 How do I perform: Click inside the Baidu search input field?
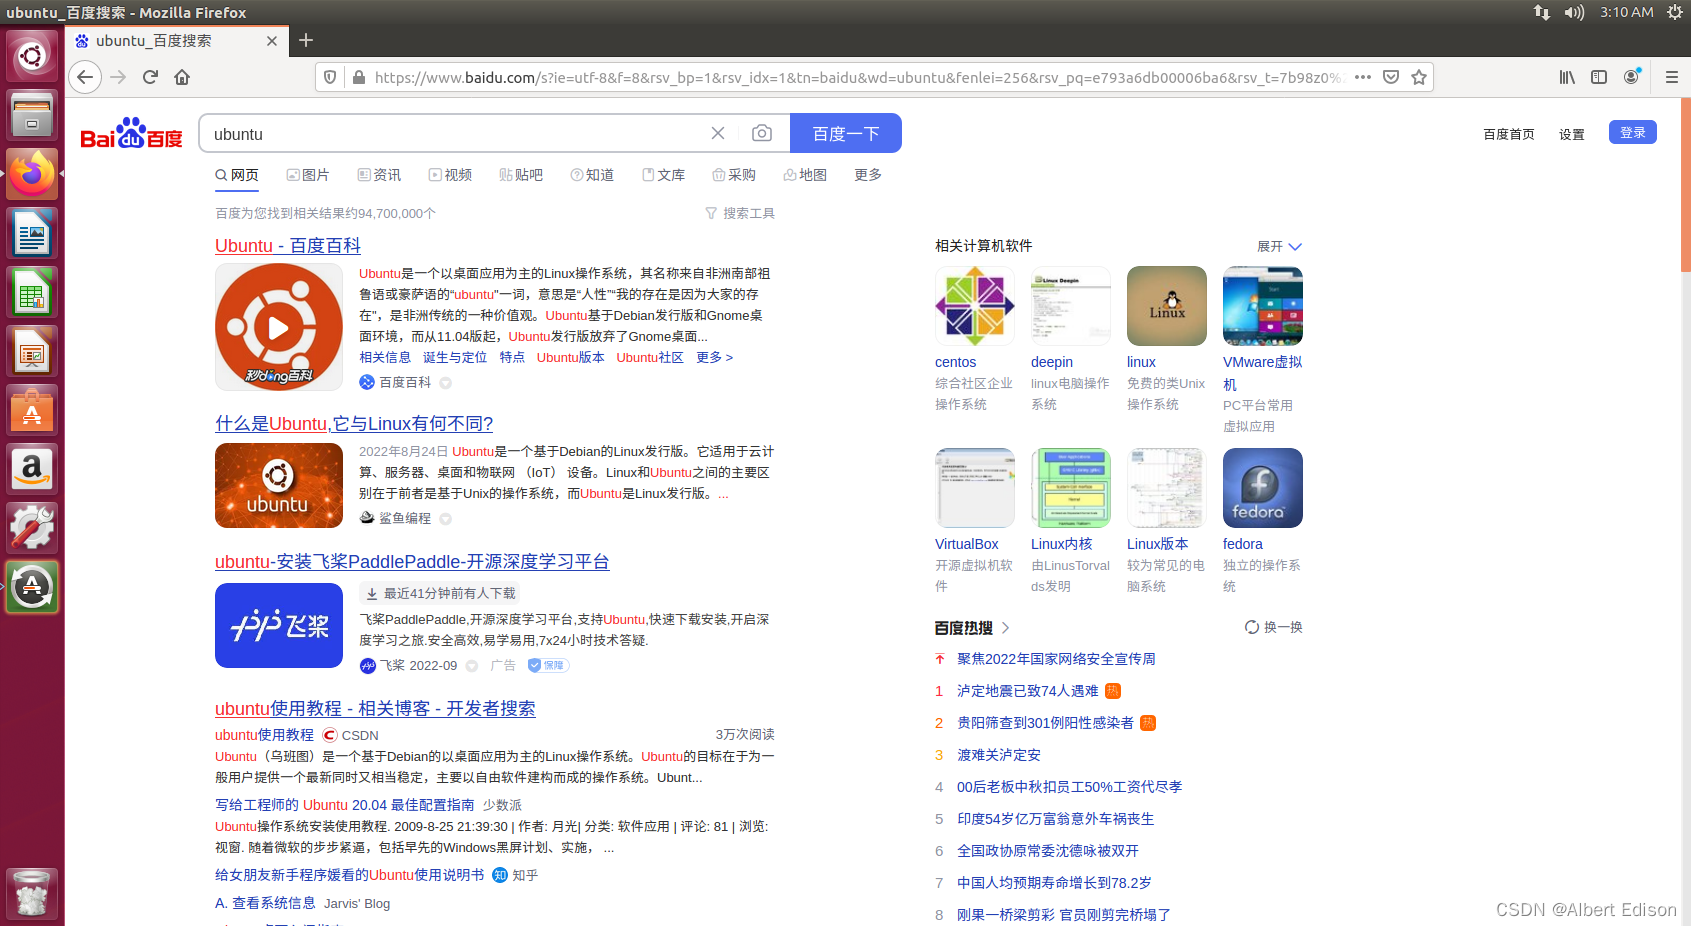click(x=455, y=133)
